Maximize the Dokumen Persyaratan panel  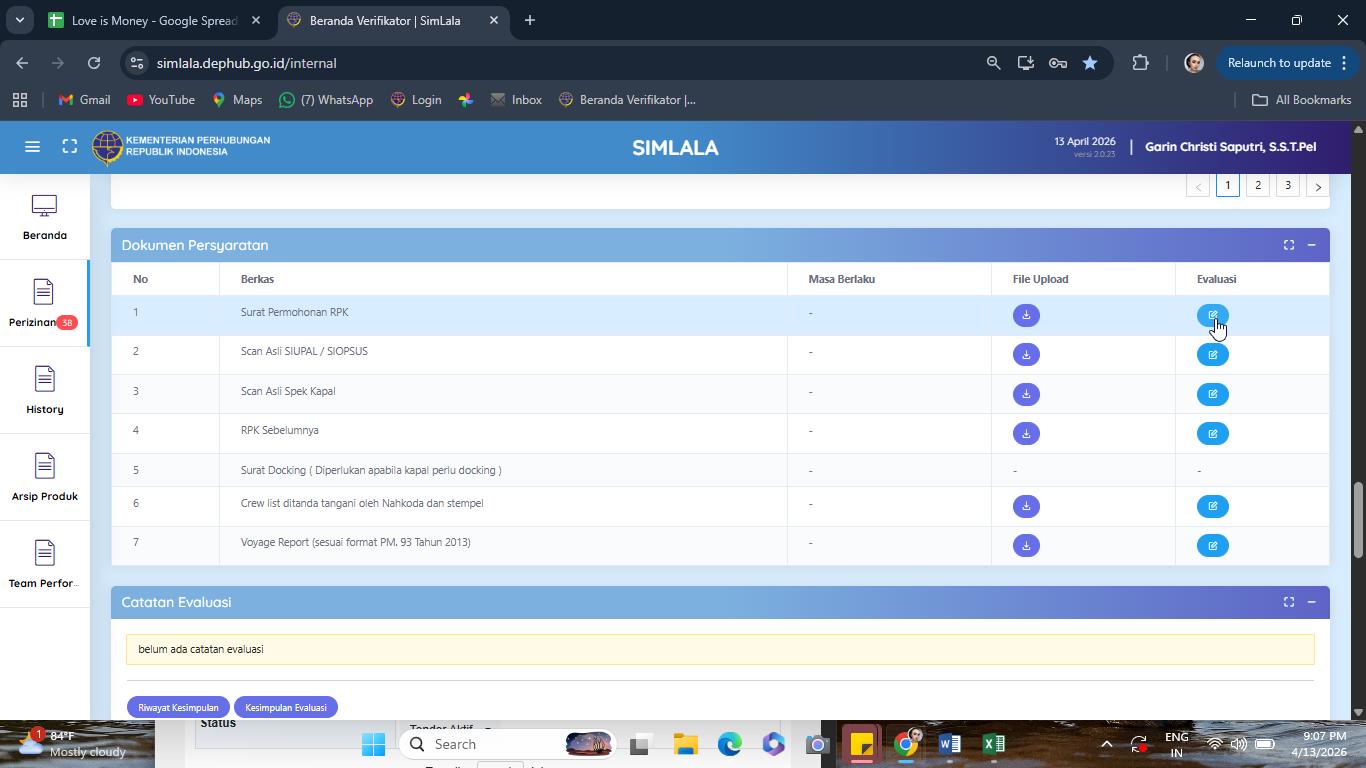click(1289, 245)
